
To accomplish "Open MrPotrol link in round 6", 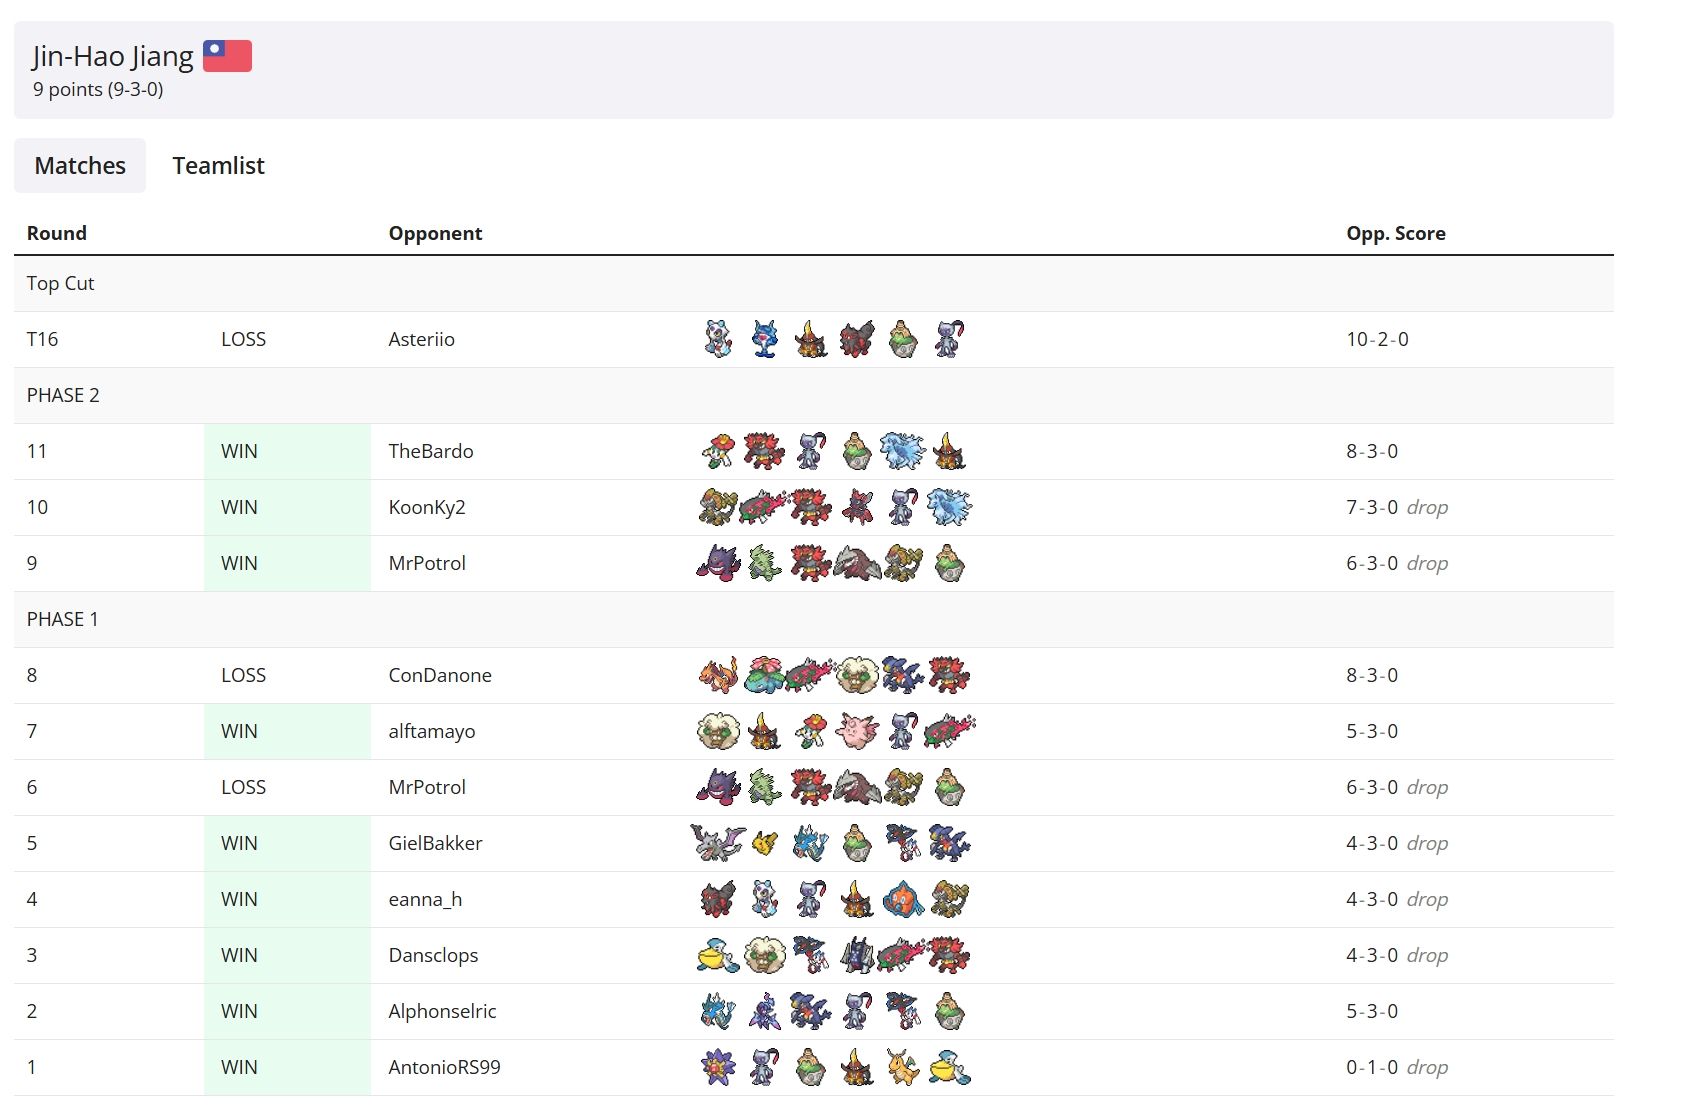I will coord(427,787).
